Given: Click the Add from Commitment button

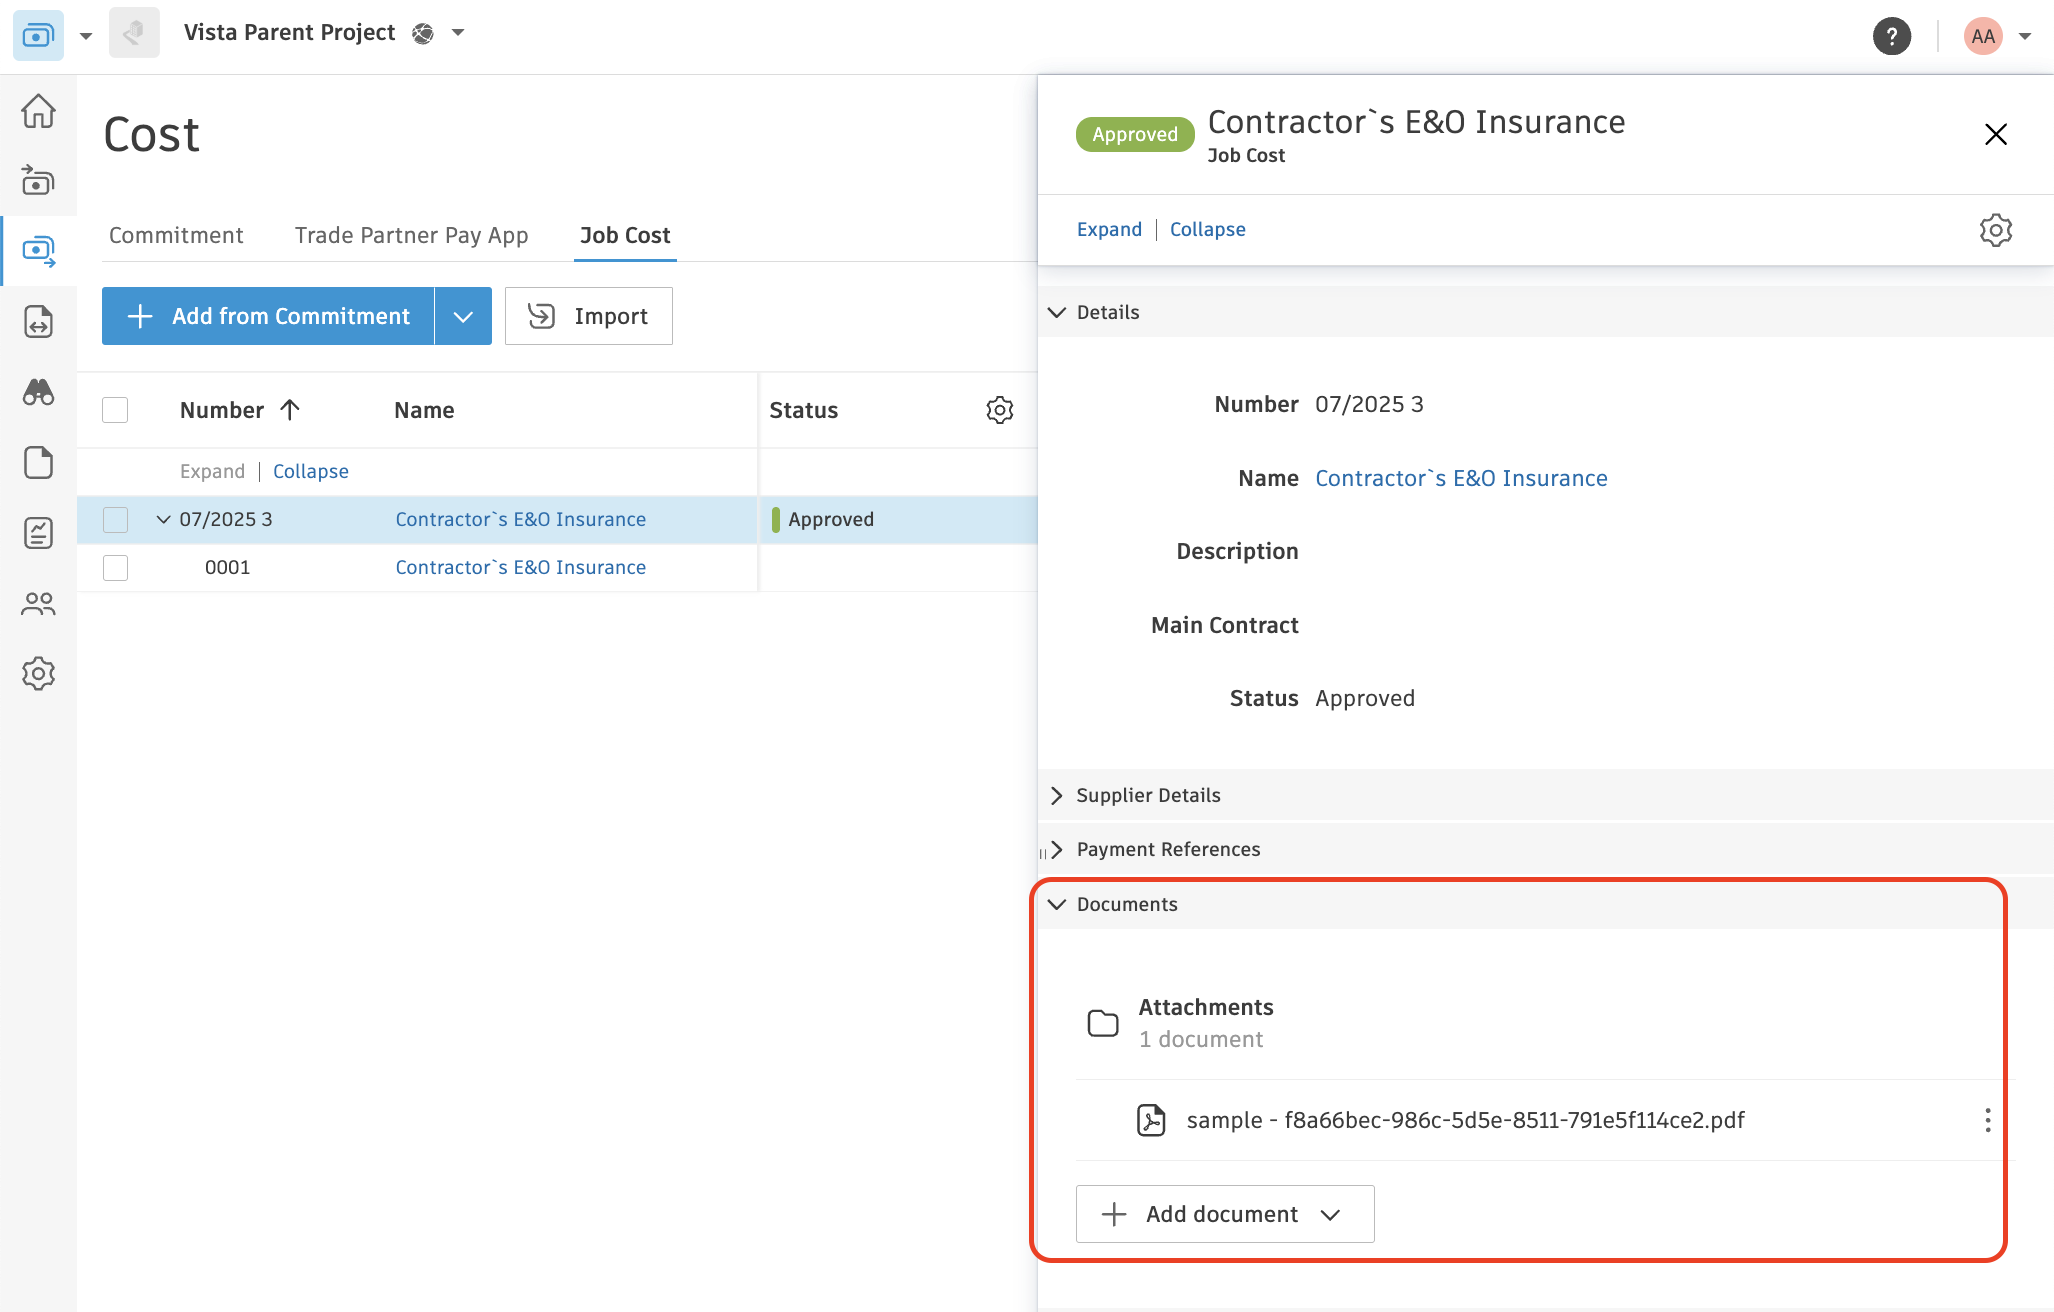Looking at the screenshot, I should coord(268,316).
